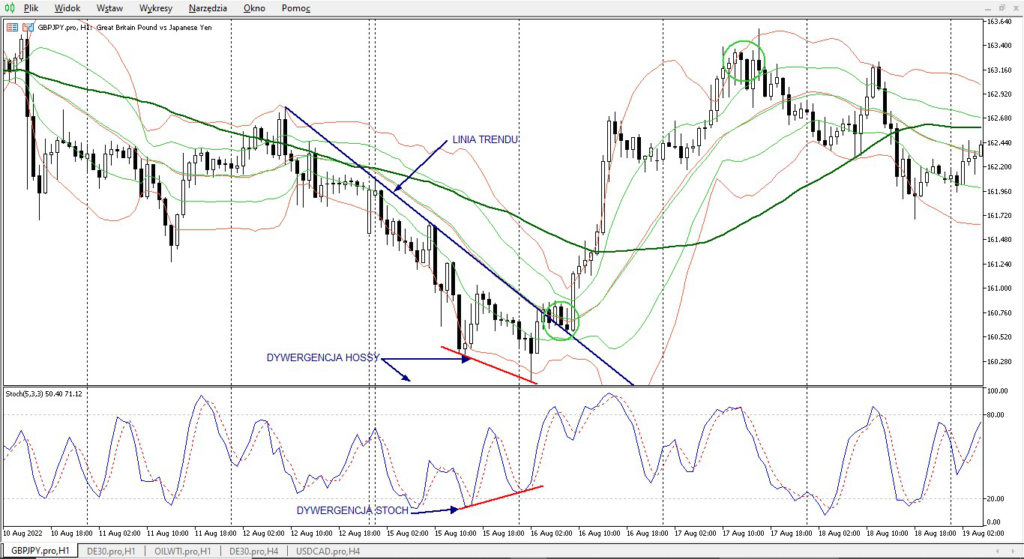Open the Pomoc menu
1024x559 pixels.
(x=295, y=8)
